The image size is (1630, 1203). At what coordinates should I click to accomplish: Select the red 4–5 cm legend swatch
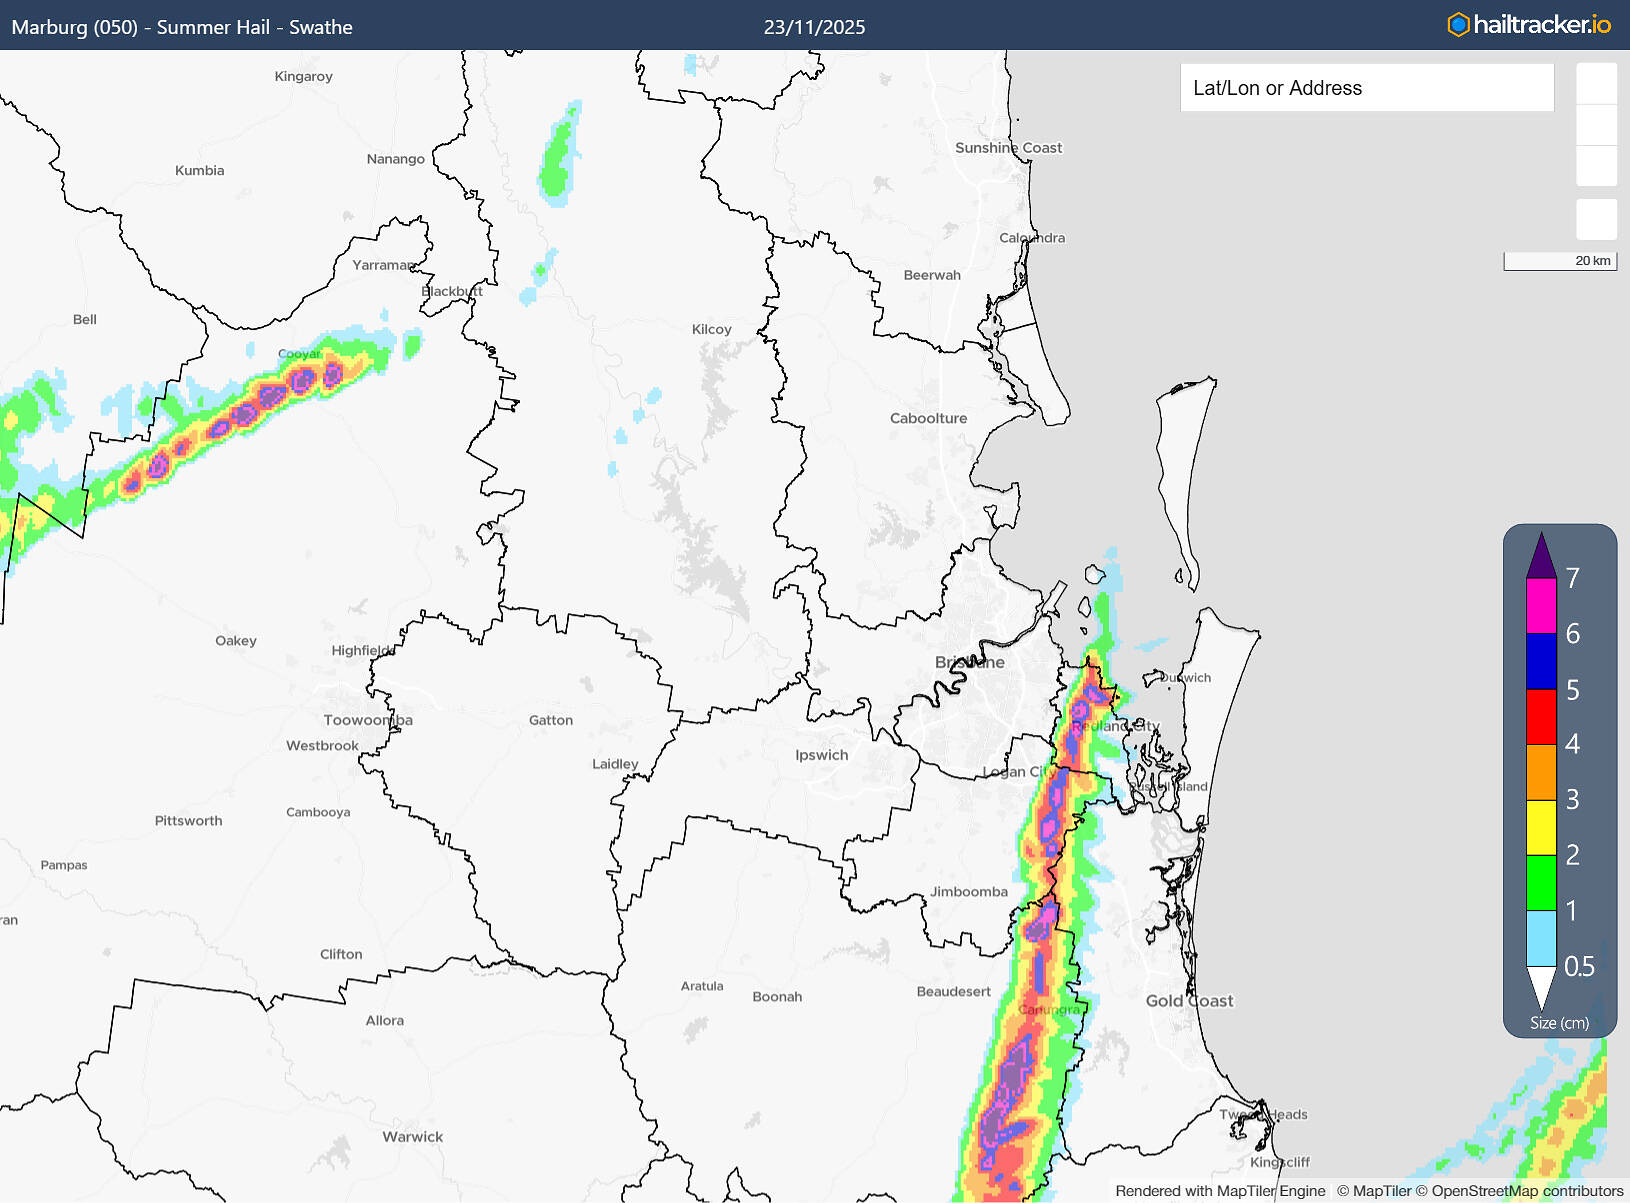[1541, 716]
